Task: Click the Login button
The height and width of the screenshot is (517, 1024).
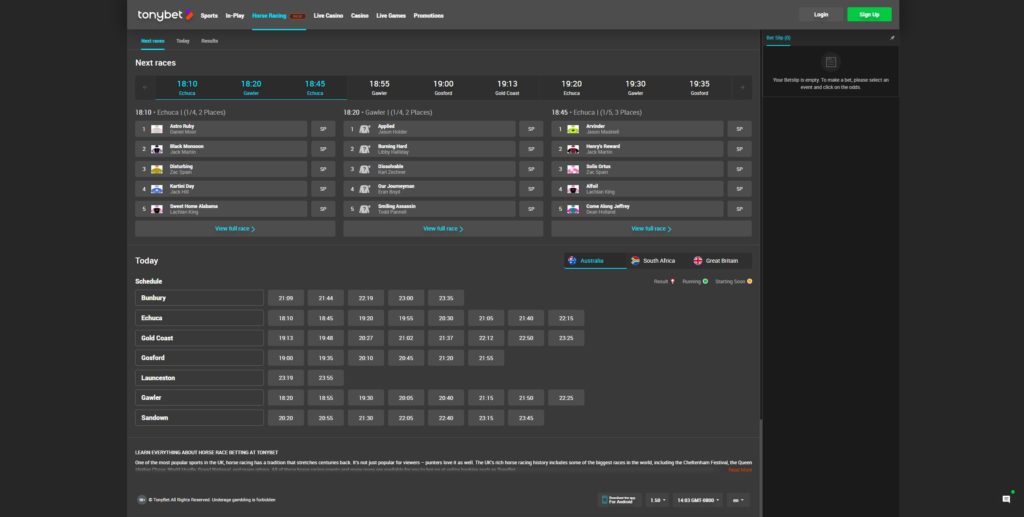Action: [821, 14]
